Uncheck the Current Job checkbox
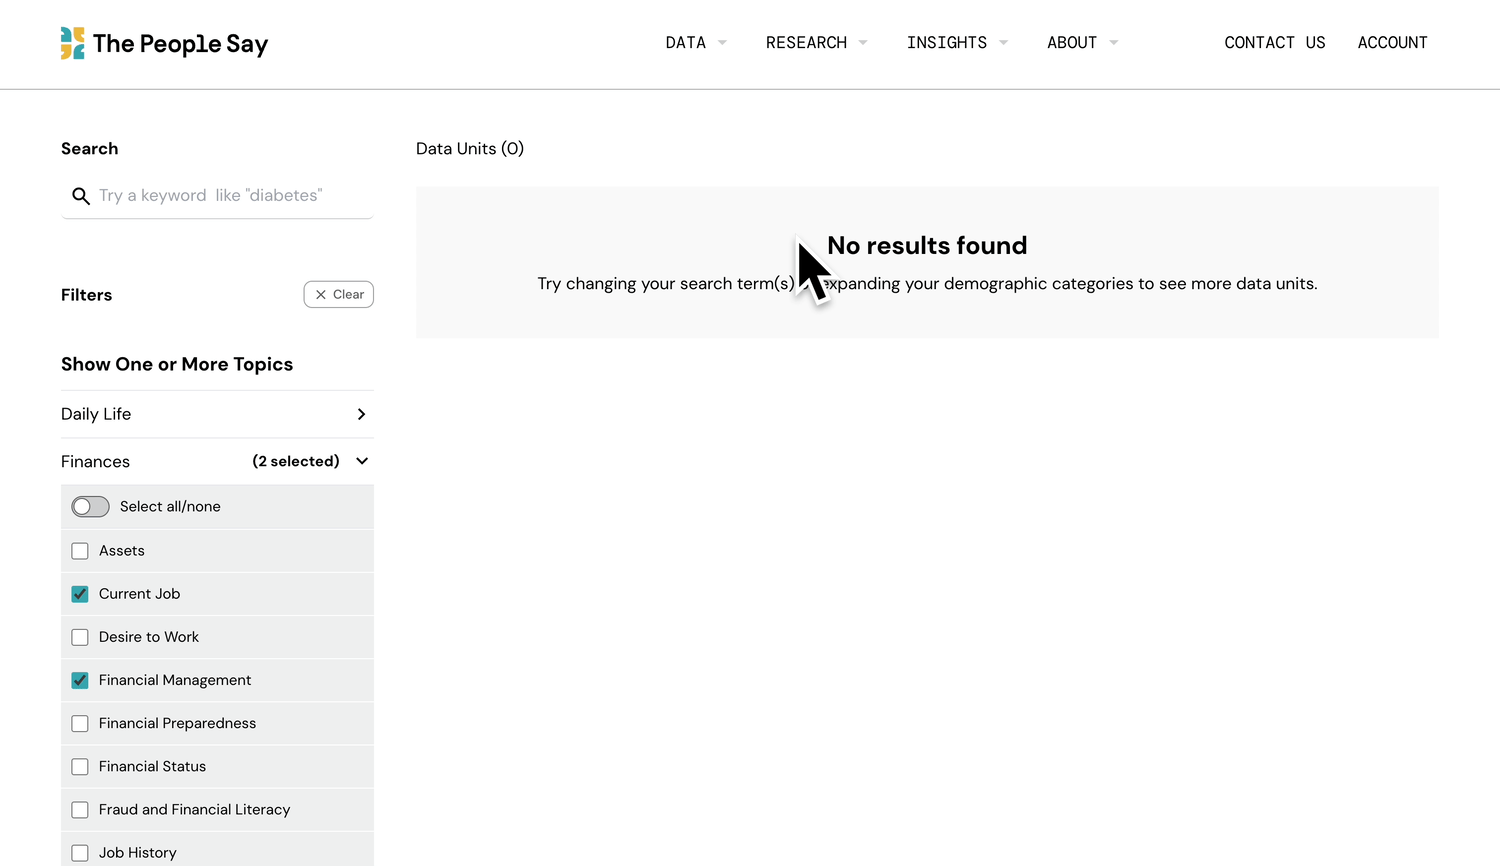1500x866 pixels. 80,594
